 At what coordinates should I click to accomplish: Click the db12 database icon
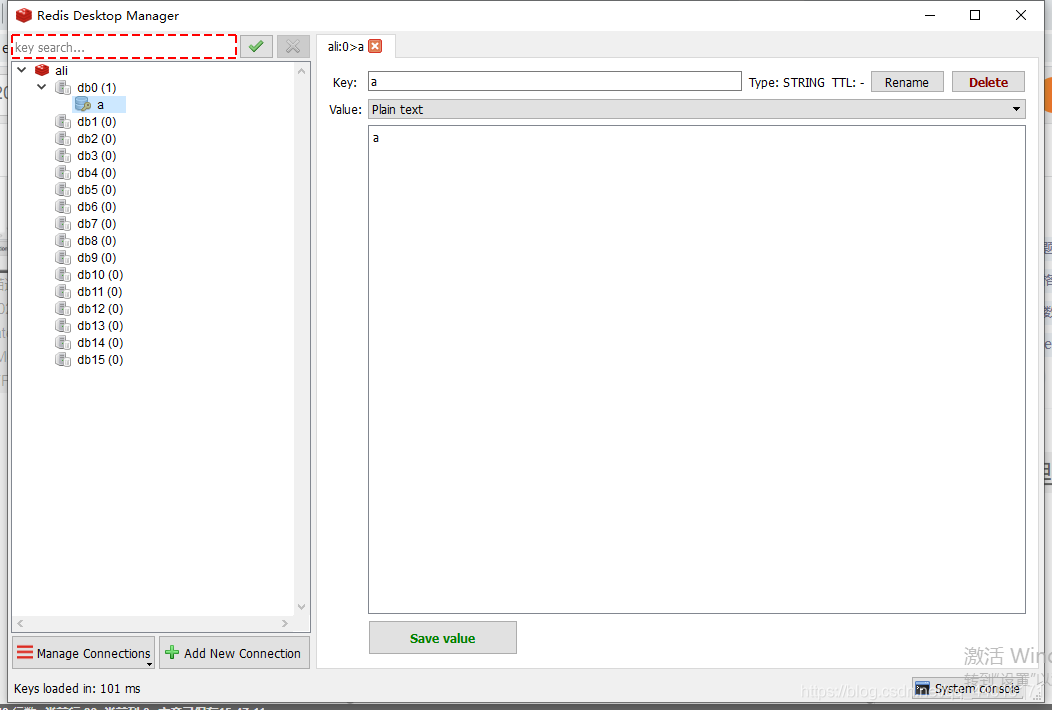pos(63,309)
